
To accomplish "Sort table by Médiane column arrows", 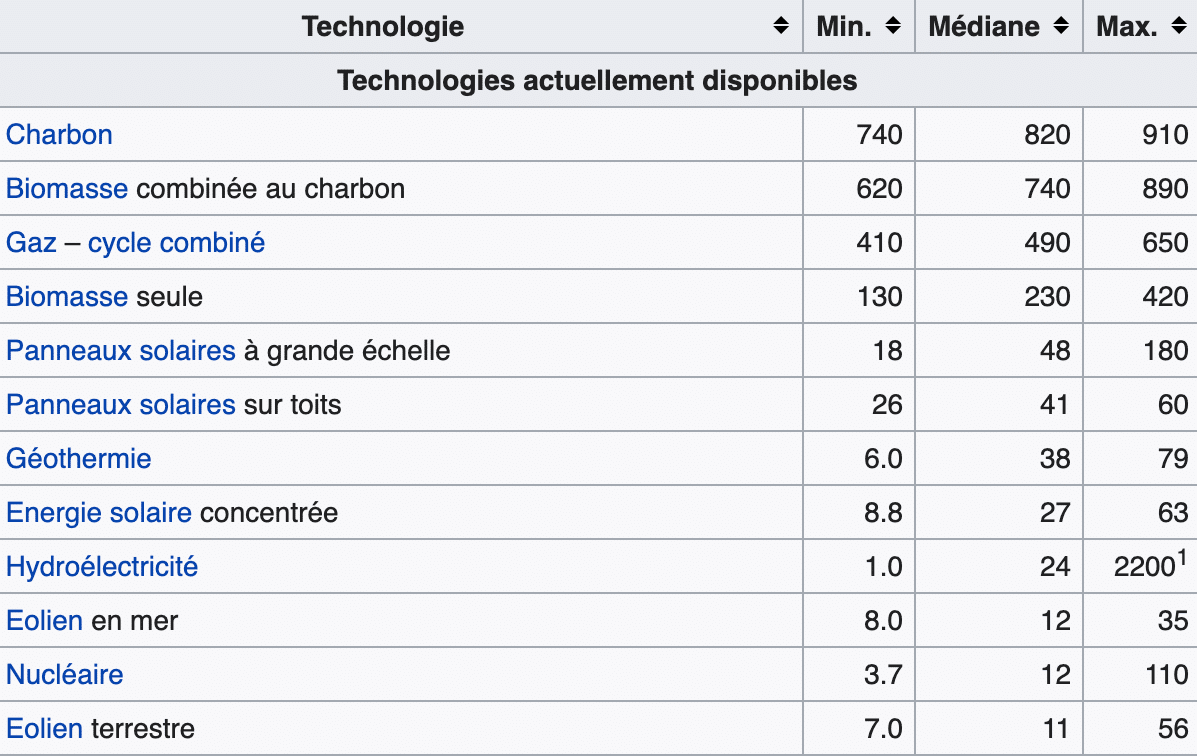I will tap(1060, 26).
